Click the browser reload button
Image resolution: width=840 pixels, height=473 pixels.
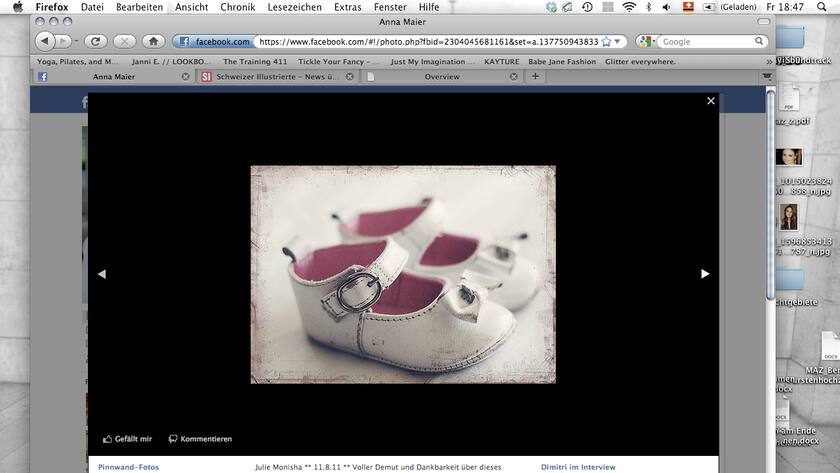pyautogui.click(x=96, y=42)
